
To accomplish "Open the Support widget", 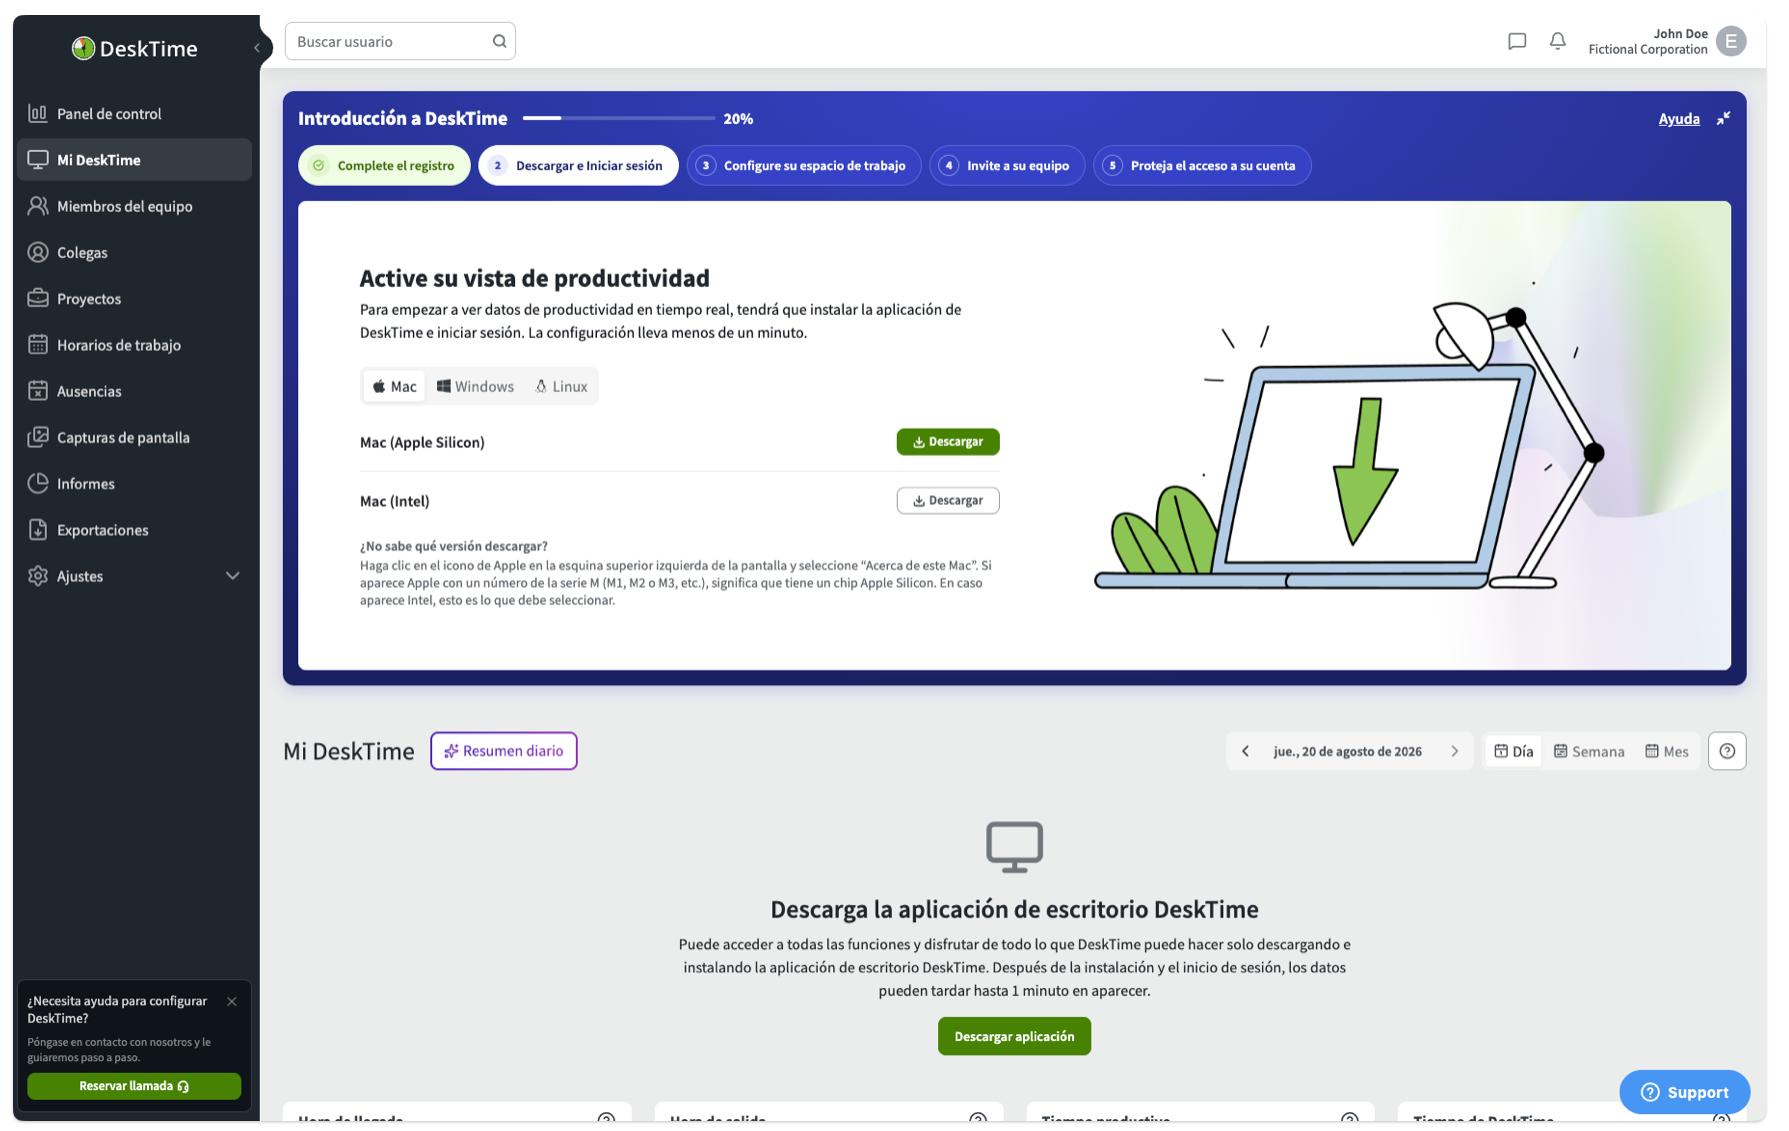I will pyautogui.click(x=1685, y=1092).
